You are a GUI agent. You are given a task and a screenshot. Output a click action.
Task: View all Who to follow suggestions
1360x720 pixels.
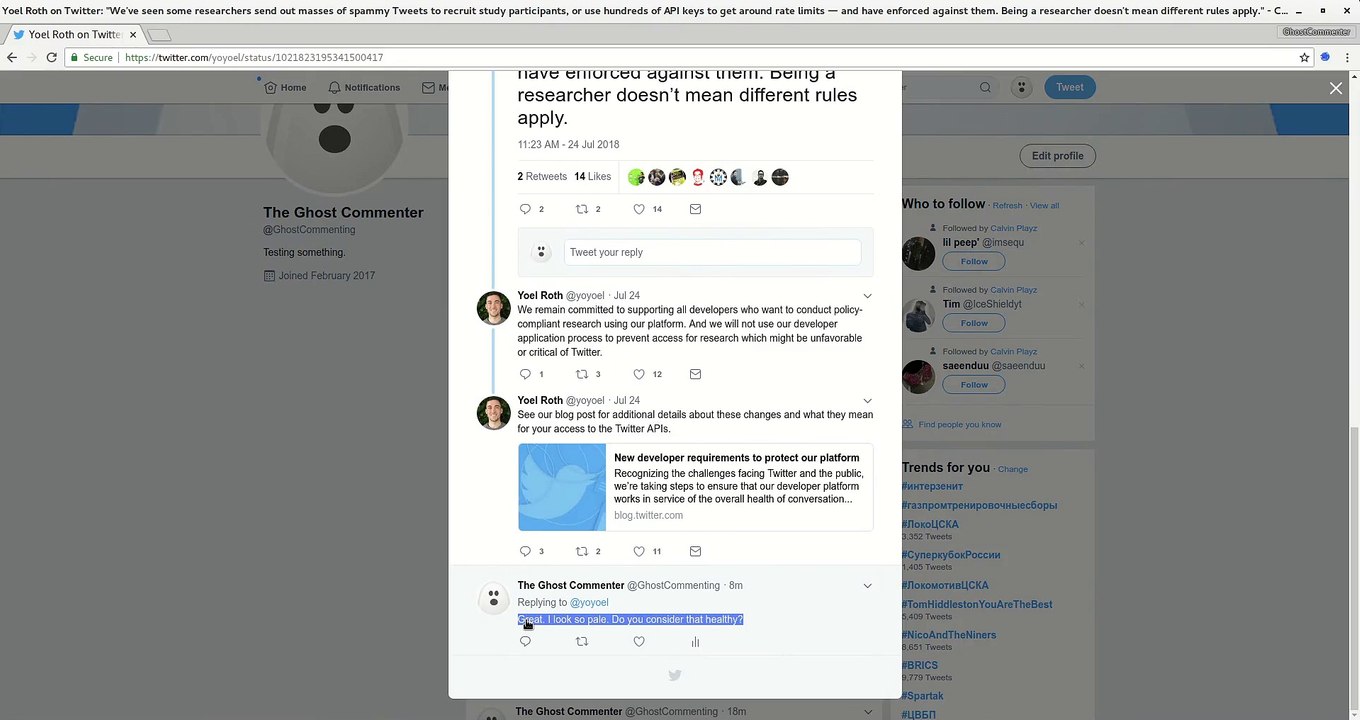point(1044,206)
